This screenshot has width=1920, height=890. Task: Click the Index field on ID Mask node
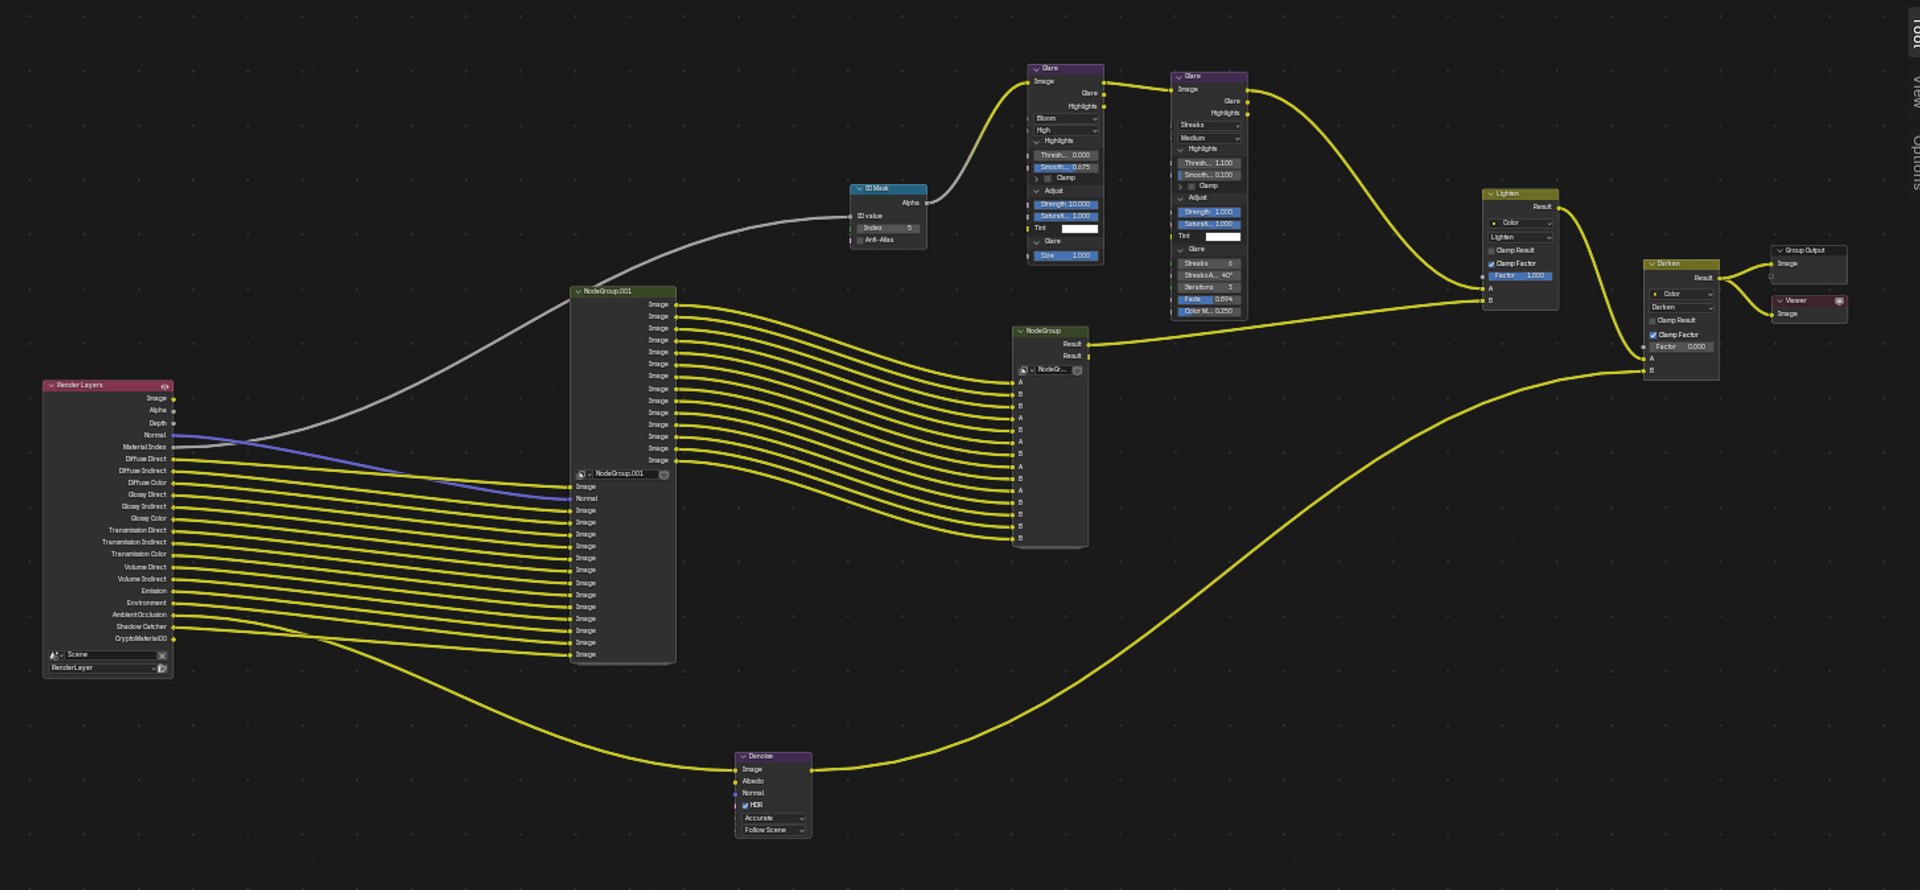pyautogui.click(x=888, y=228)
